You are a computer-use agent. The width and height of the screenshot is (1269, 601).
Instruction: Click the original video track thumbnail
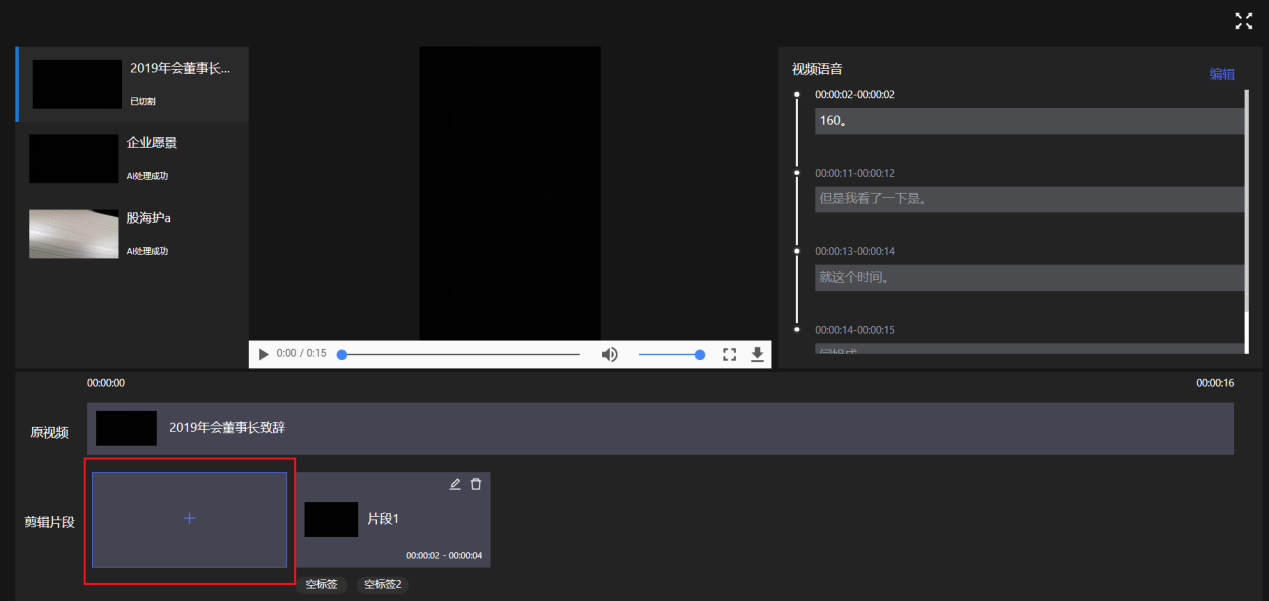tap(126, 428)
